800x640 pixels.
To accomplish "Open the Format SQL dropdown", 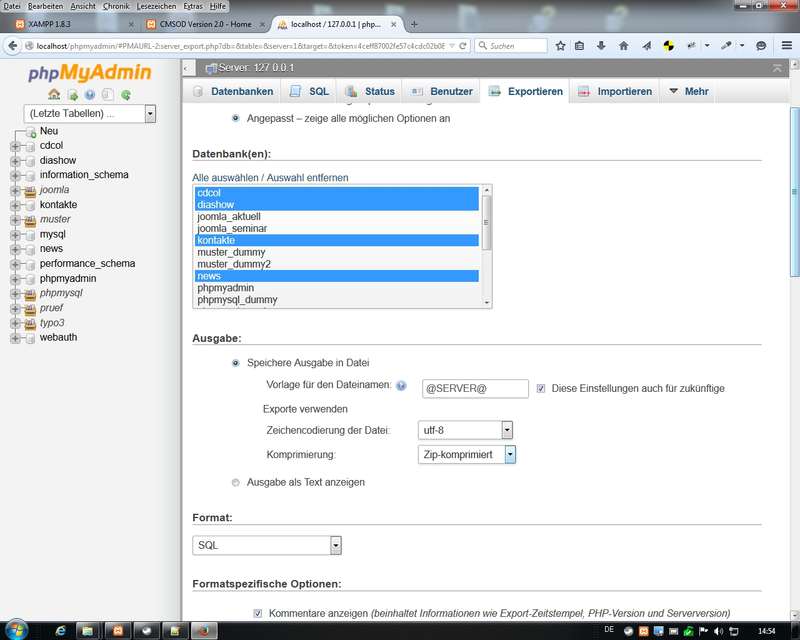I will (x=267, y=545).
